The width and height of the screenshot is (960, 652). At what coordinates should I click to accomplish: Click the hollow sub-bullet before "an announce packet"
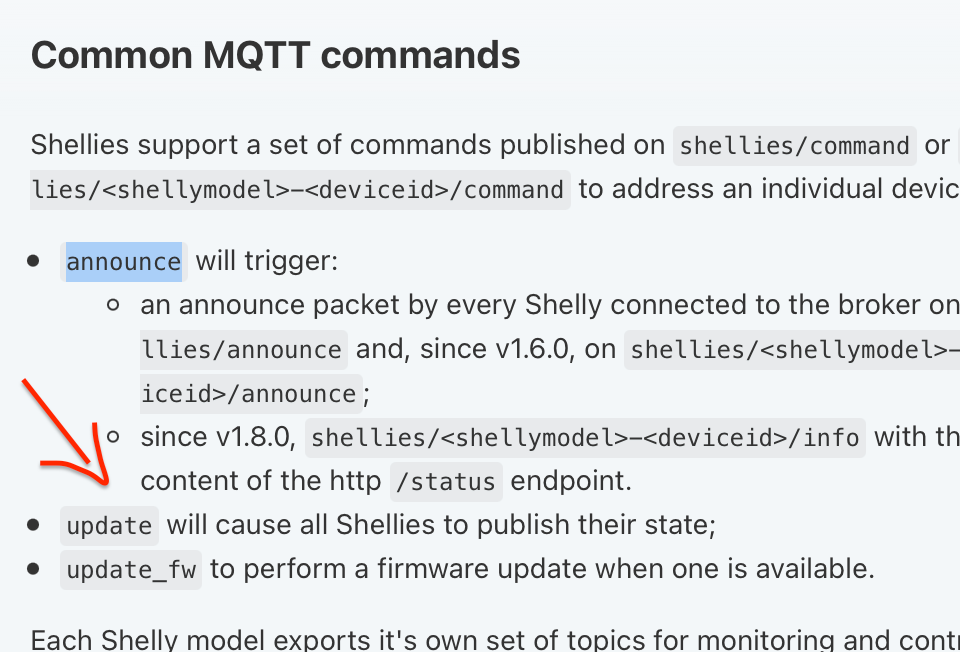coord(113,304)
